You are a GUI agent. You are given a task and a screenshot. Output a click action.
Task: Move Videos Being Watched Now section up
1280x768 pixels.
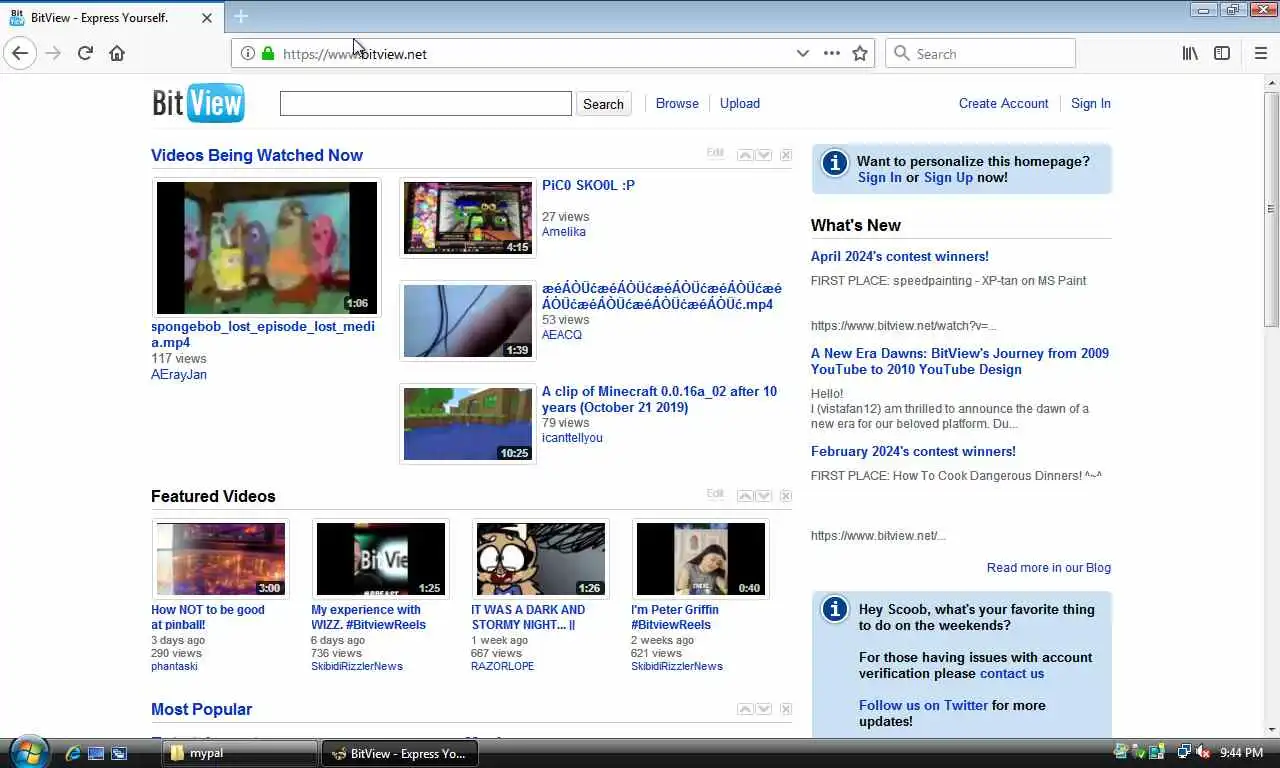(745, 155)
